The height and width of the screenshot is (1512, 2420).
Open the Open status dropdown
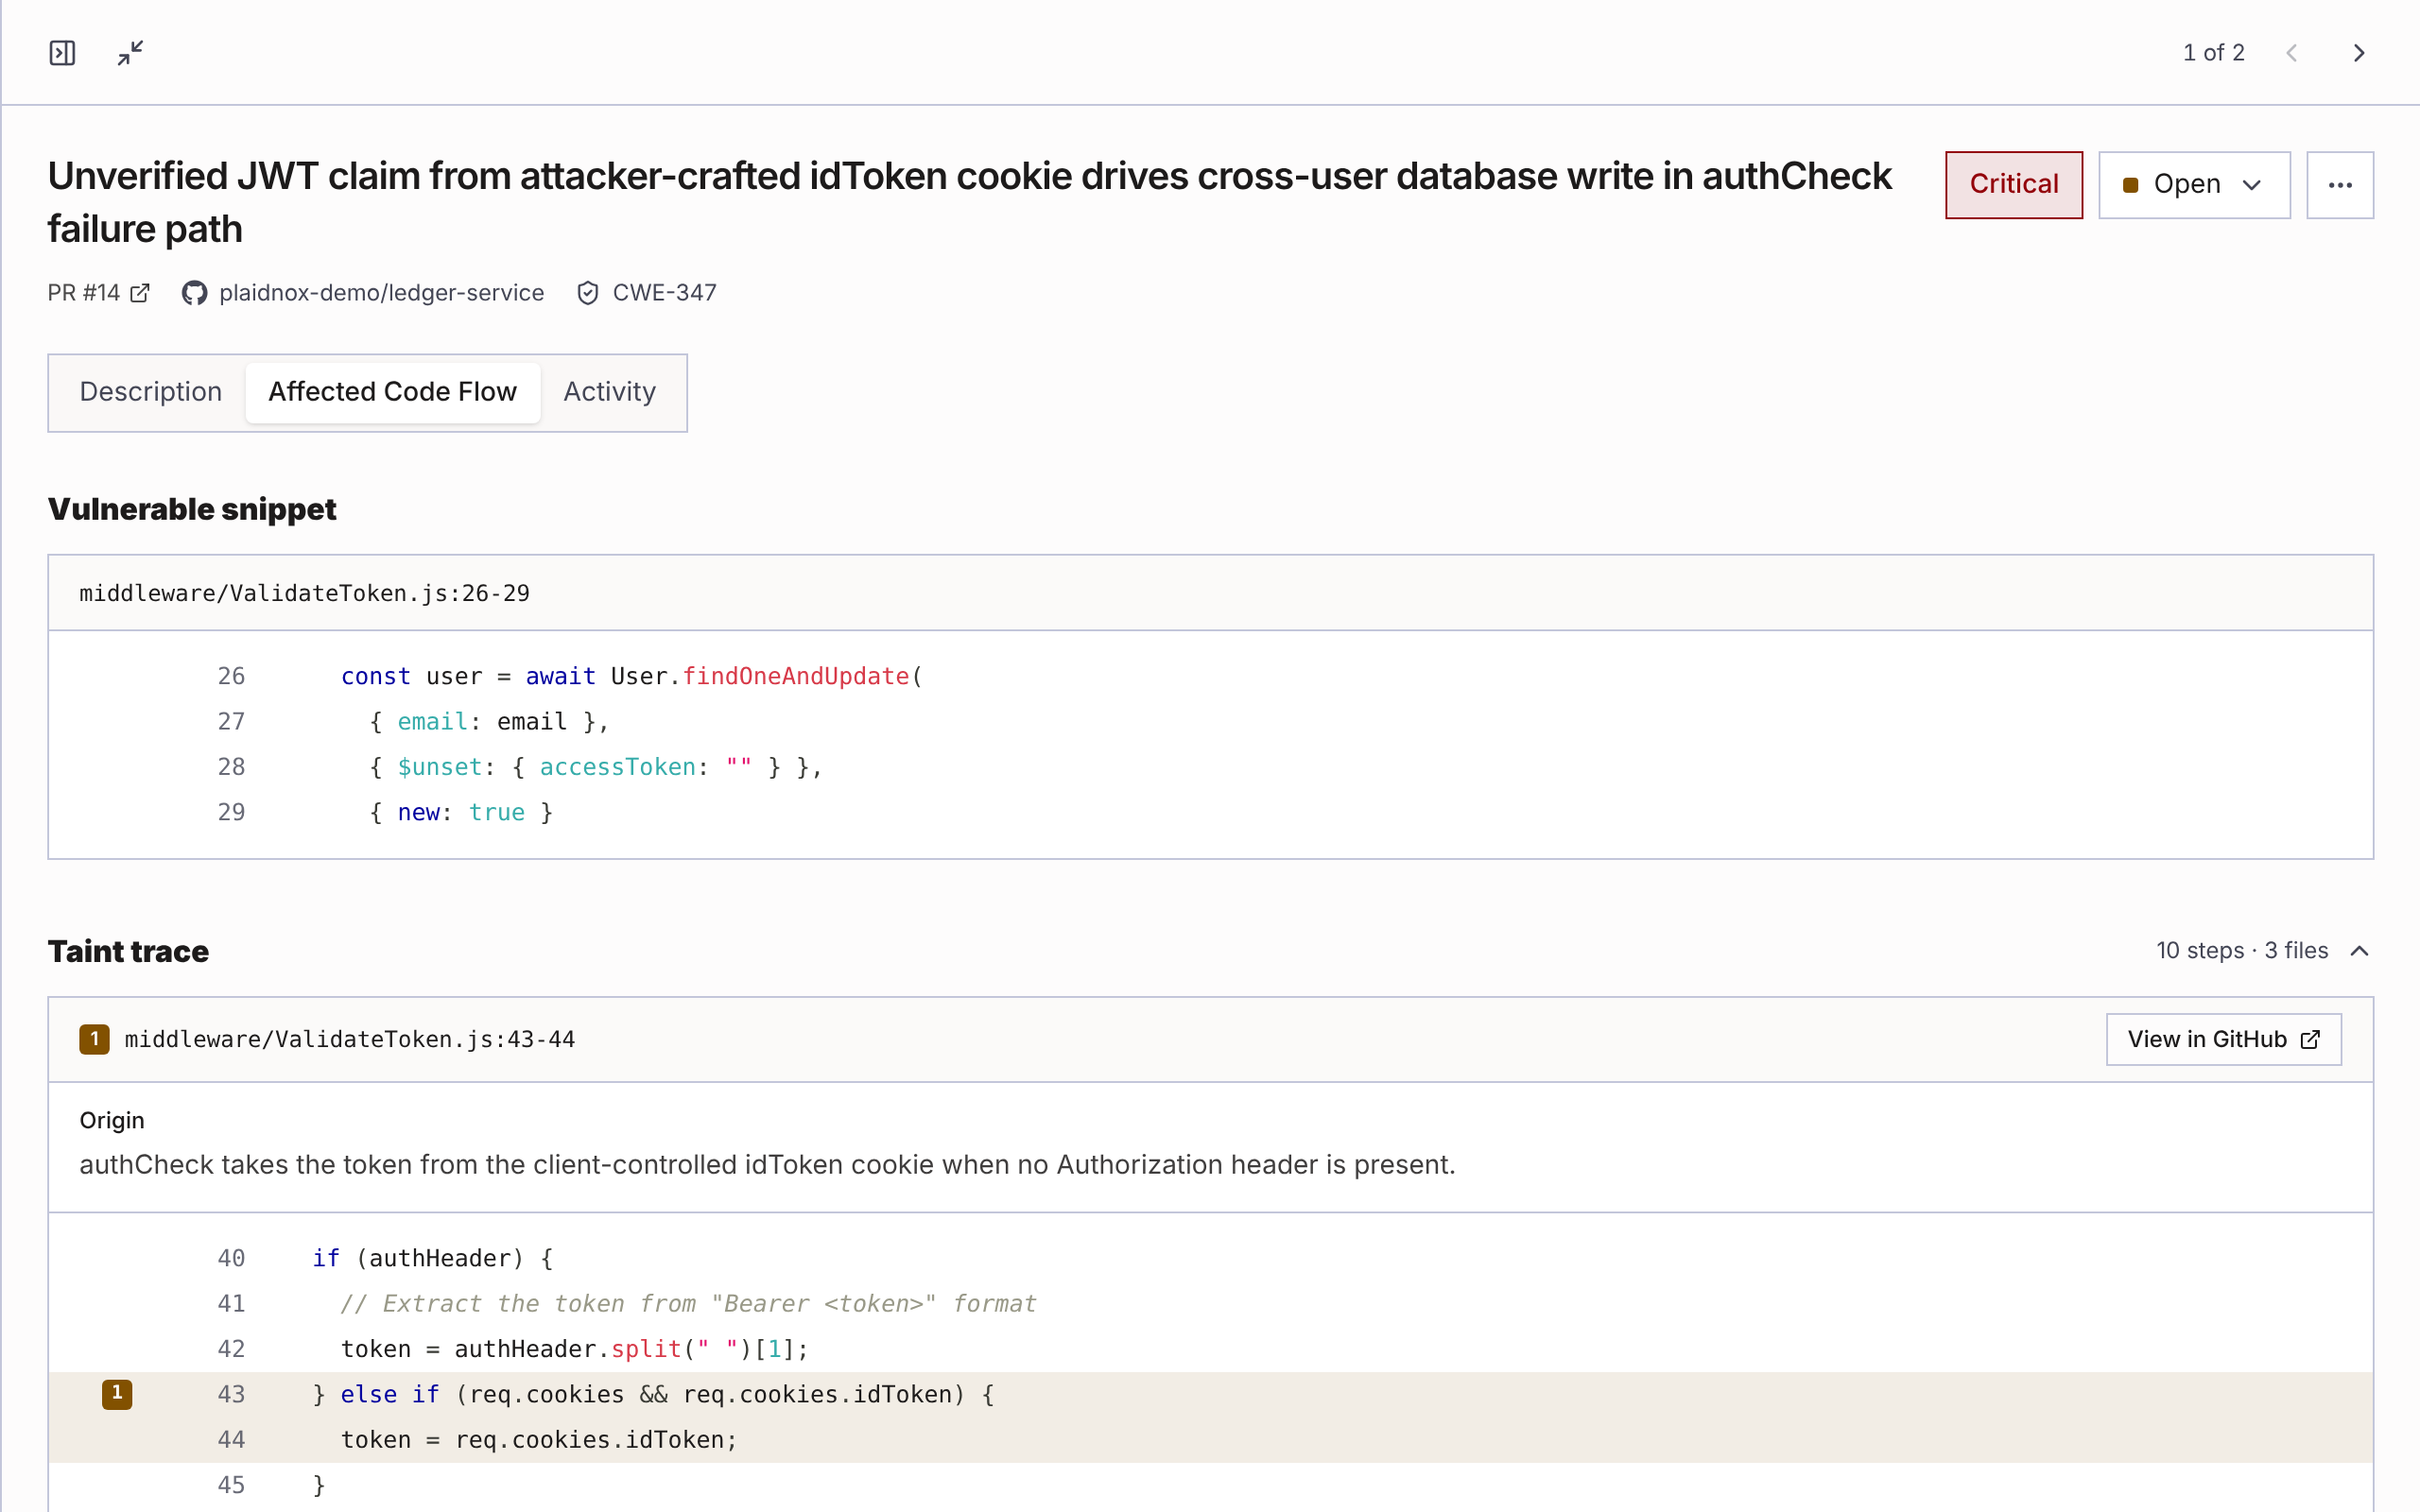point(2193,185)
